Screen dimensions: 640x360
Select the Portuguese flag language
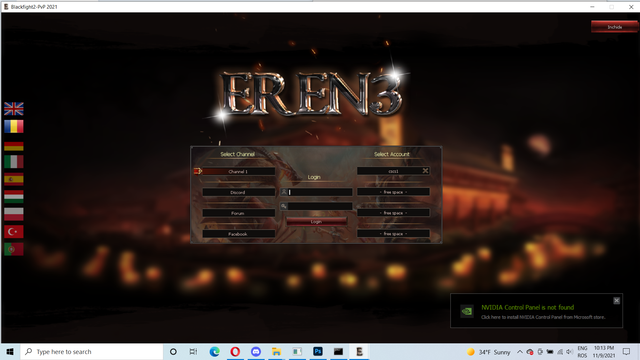(x=14, y=249)
